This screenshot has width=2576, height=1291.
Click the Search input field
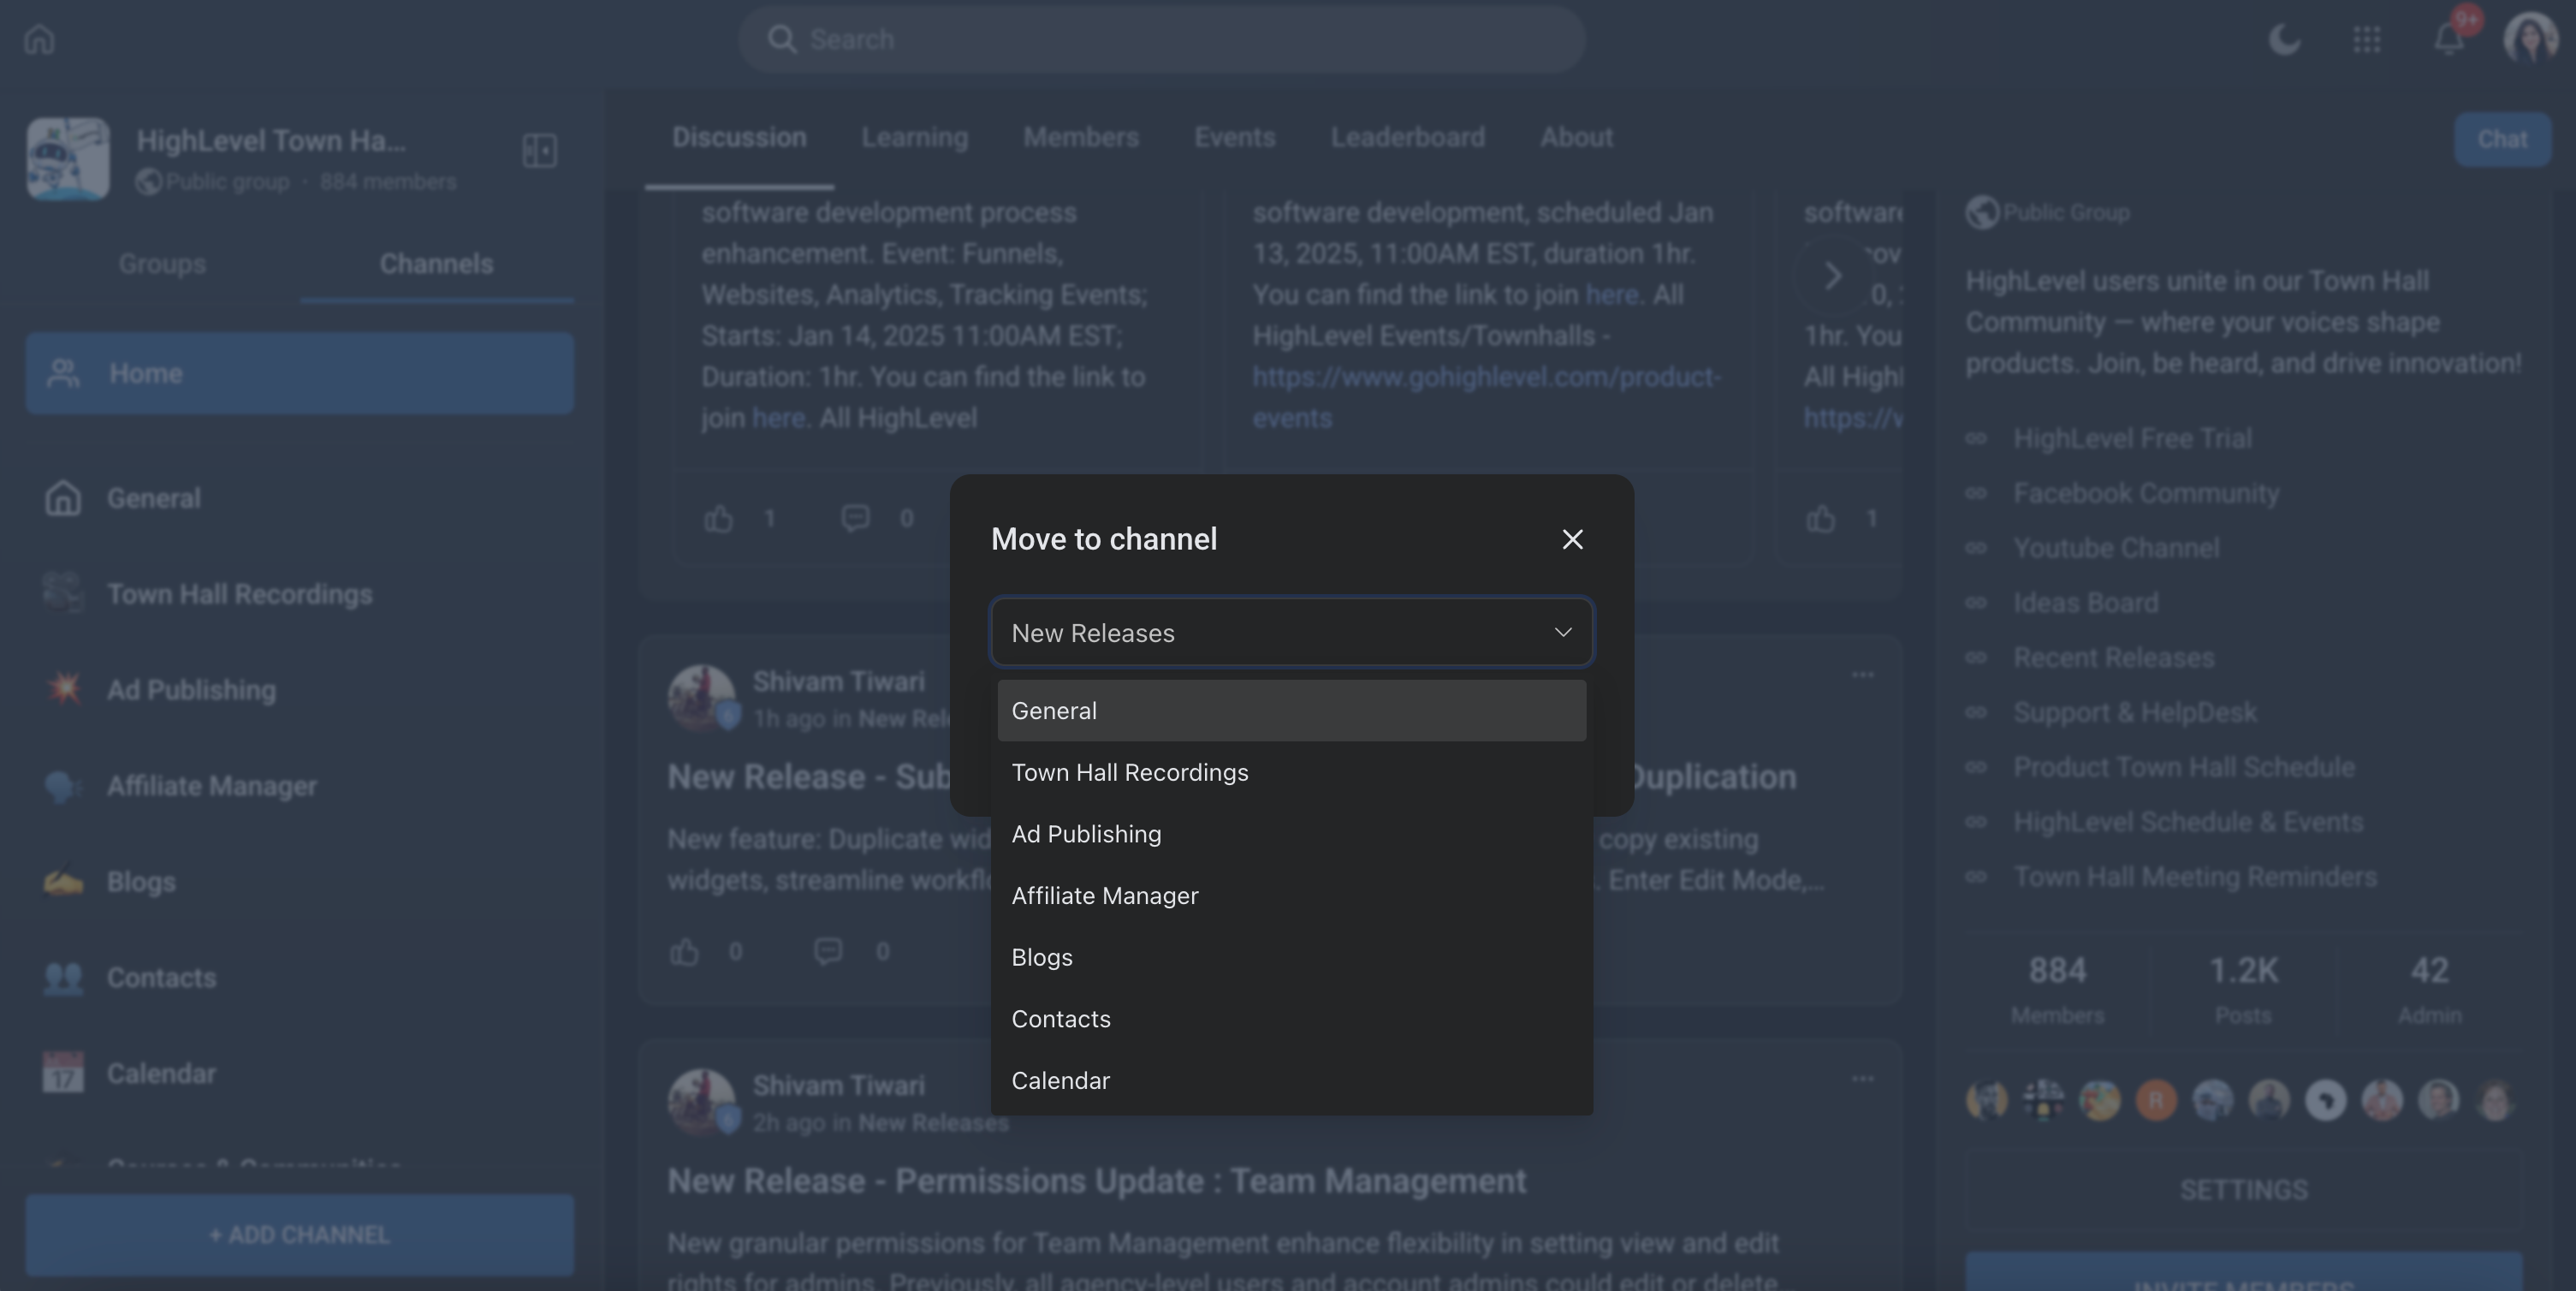[x=1160, y=40]
